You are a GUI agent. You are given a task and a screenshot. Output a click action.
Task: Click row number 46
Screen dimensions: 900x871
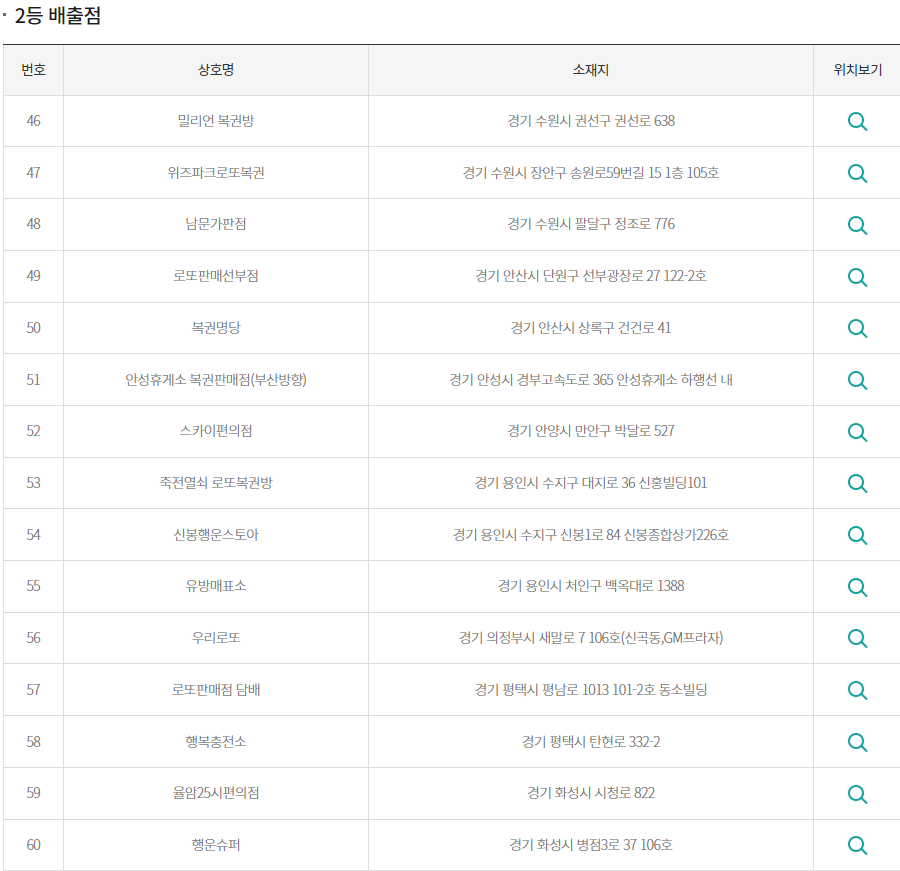(x=33, y=121)
